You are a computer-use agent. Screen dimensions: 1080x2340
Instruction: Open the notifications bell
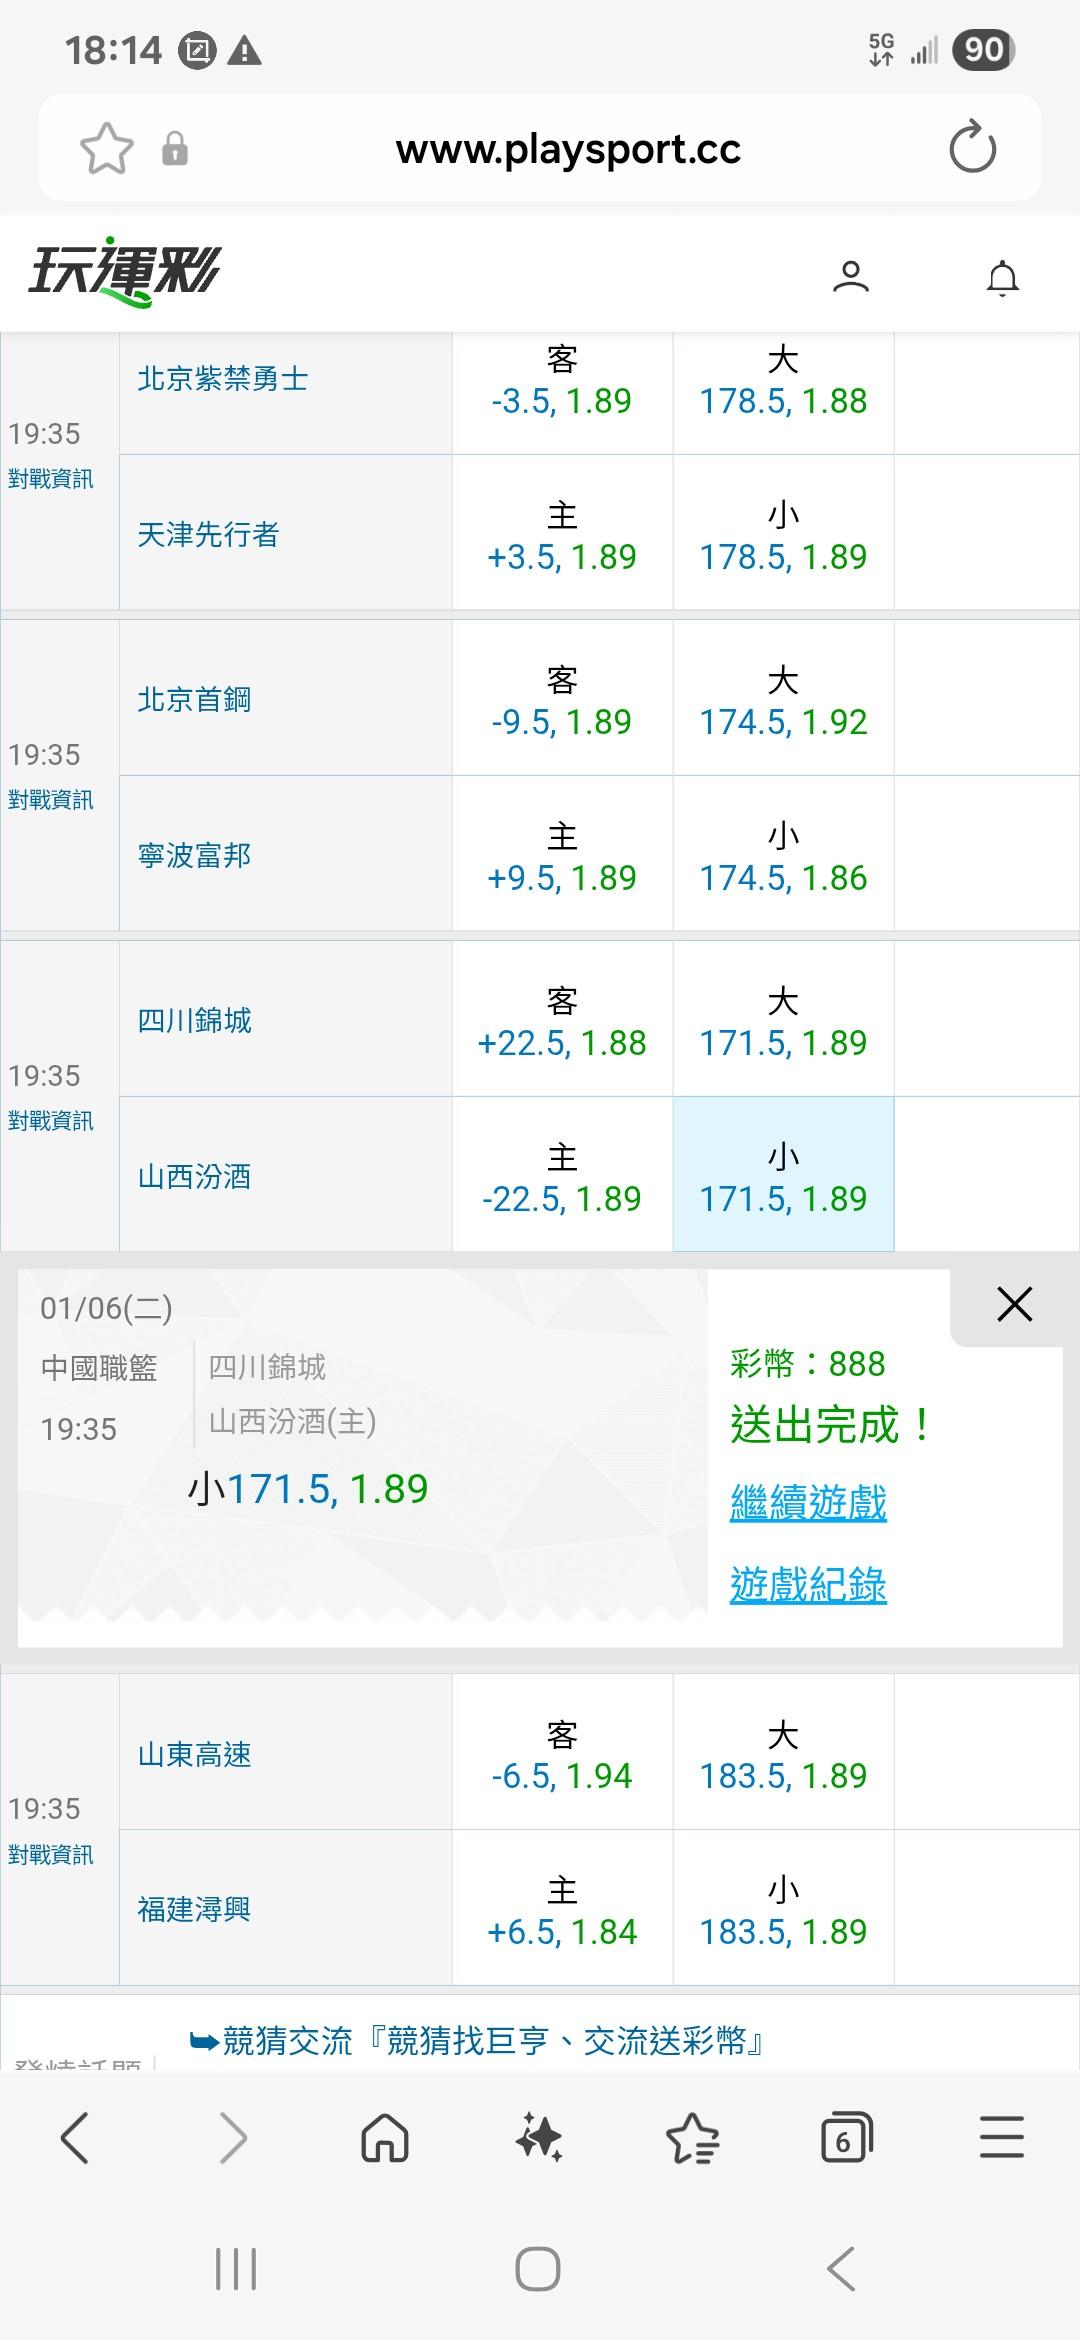click(x=1002, y=278)
